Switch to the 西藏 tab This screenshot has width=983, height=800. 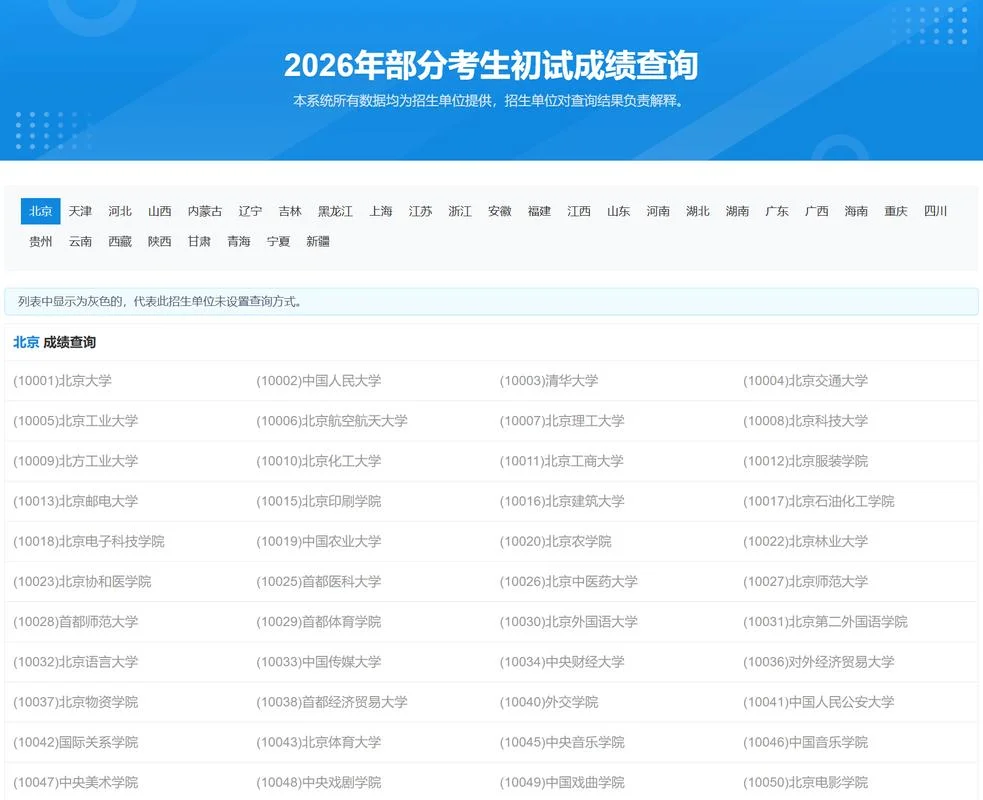click(120, 241)
